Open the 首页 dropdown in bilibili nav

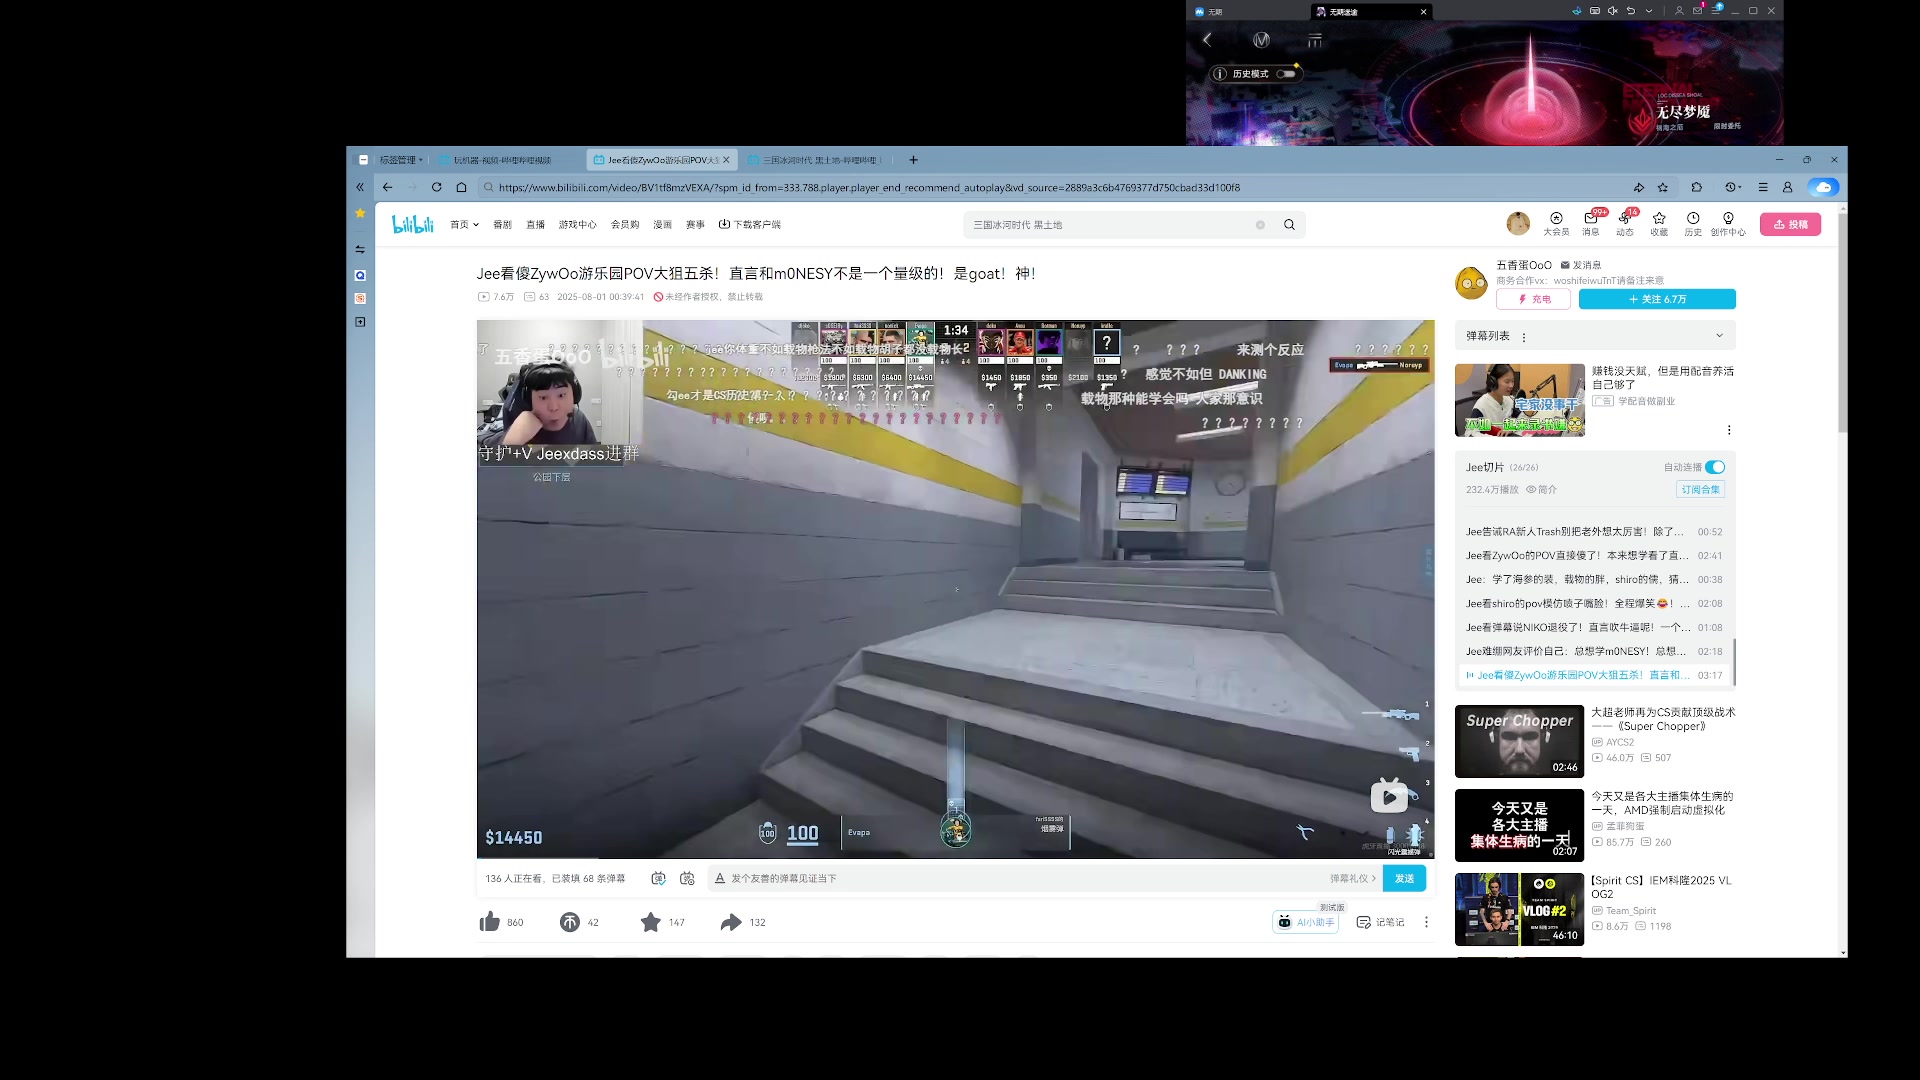tap(464, 225)
